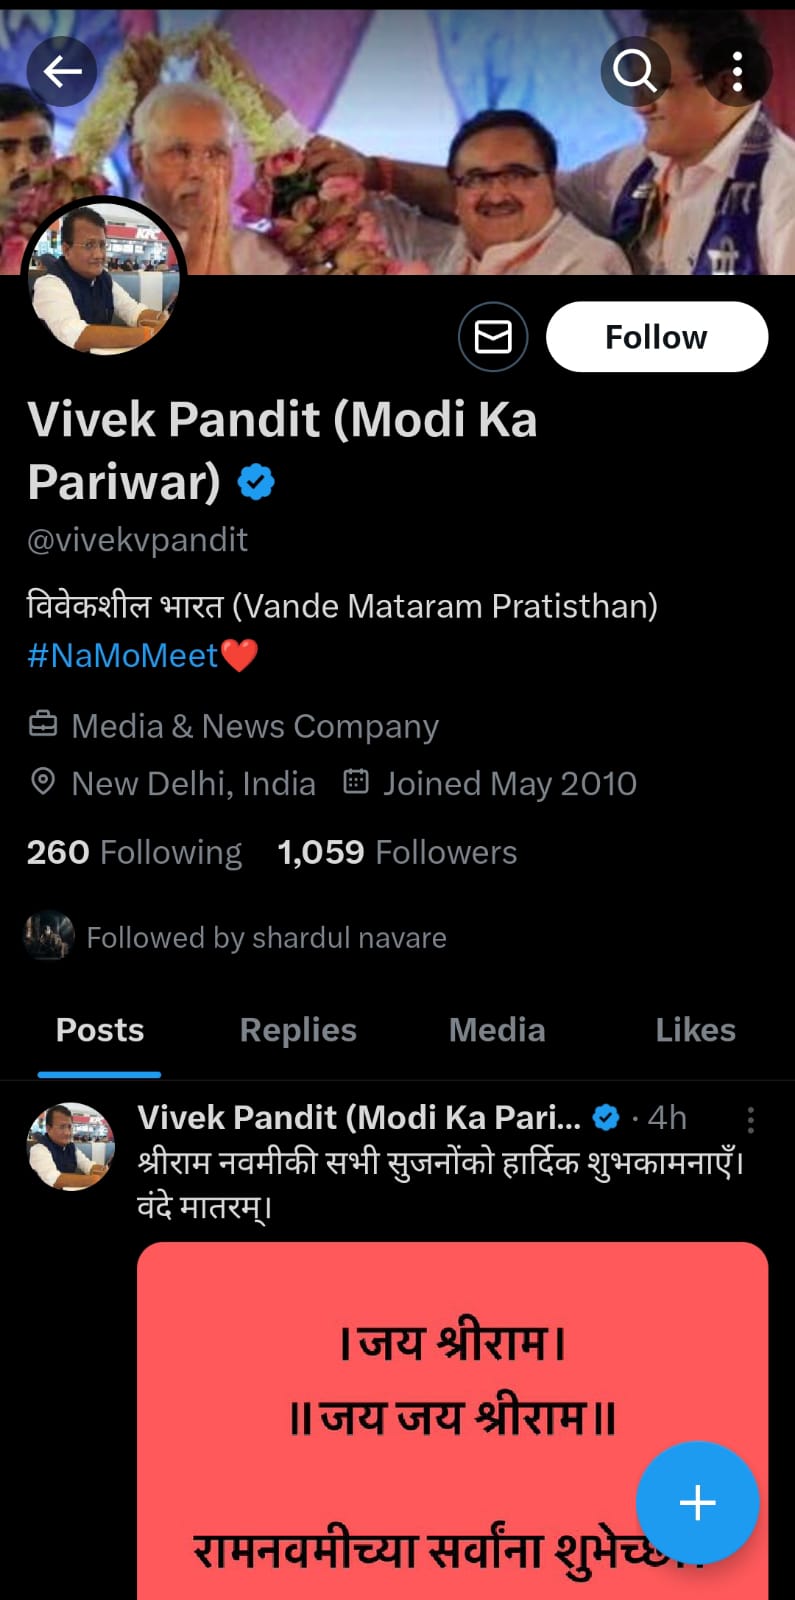Open the #NaMoMeet hashtag link
This screenshot has height=1600, width=795.
[122, 656]
